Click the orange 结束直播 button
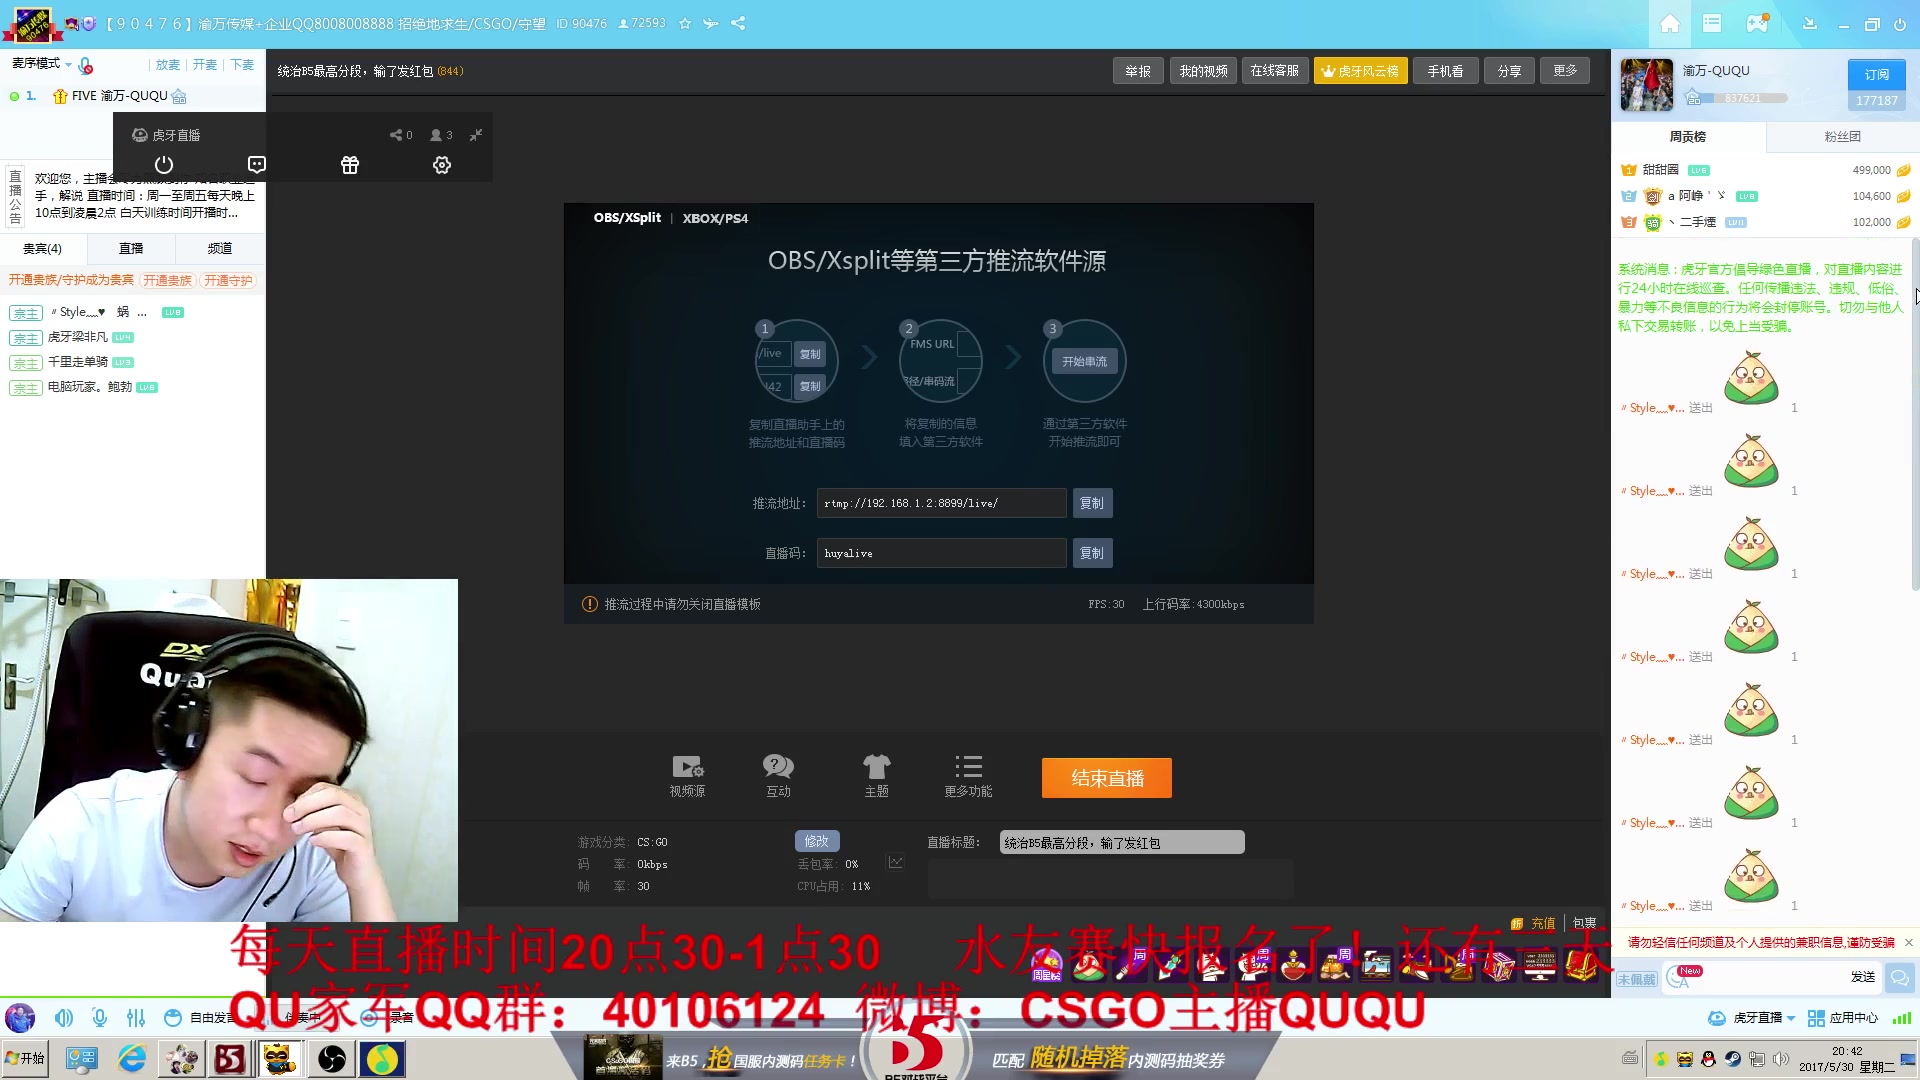The image size is (1920, 1080). (x=1106, y=777)
